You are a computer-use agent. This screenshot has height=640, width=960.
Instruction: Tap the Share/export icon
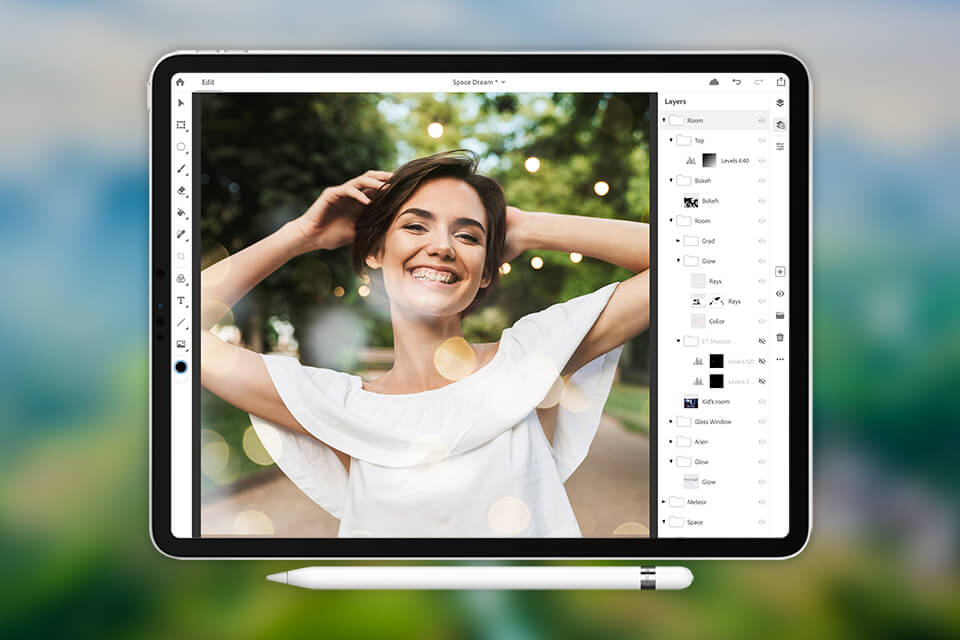coord(782,79)
